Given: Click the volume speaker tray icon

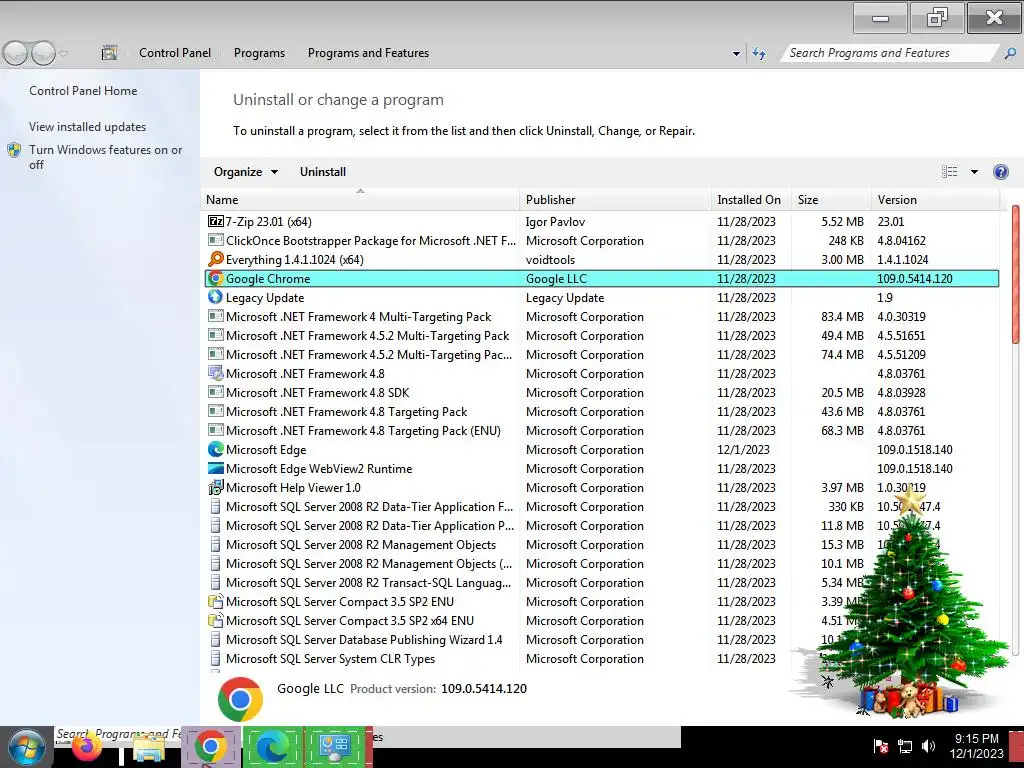Looking at the screenshot, I should point(928,746).
